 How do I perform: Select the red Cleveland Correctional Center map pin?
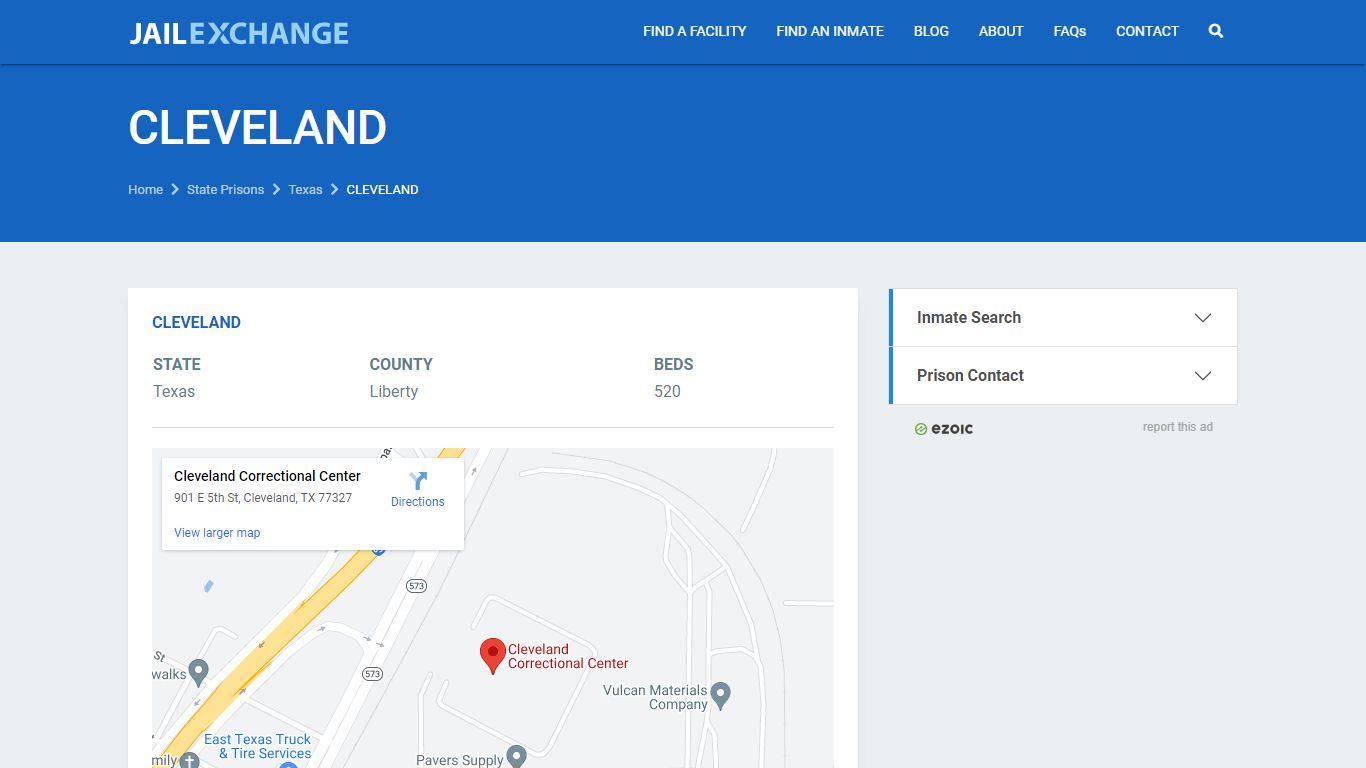click(x=492, y=656)
